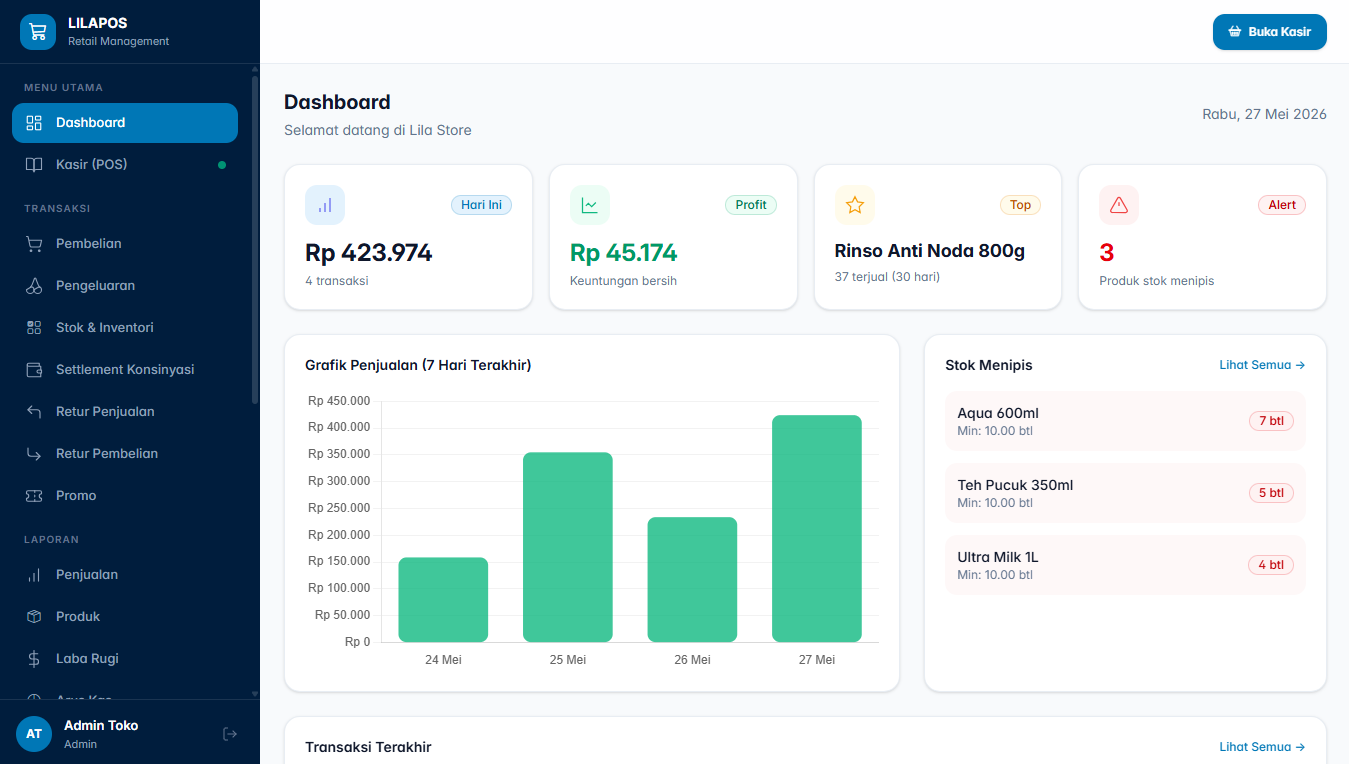This screenshot has height=764, width=1349.
Task: Click the 37 terjual (30 hari) text
Action: tap(887, 277)
